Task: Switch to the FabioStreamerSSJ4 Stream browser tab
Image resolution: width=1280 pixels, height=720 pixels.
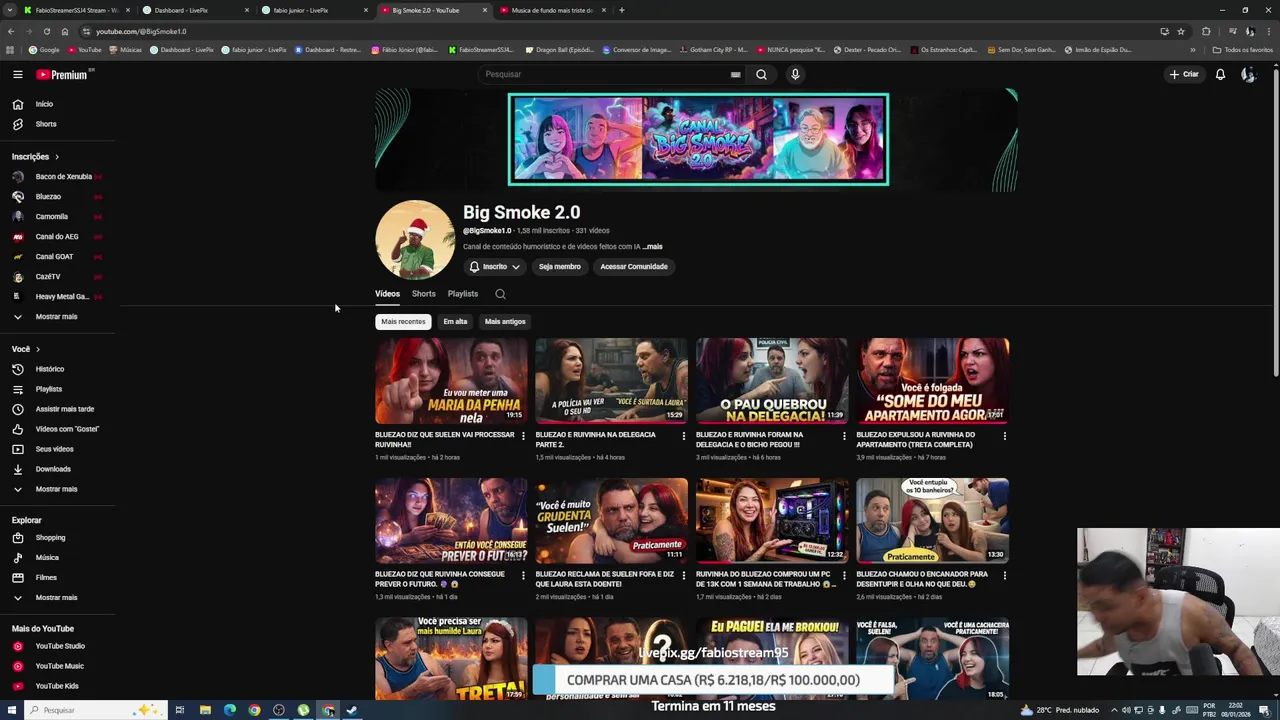Action: pos(75,10)
